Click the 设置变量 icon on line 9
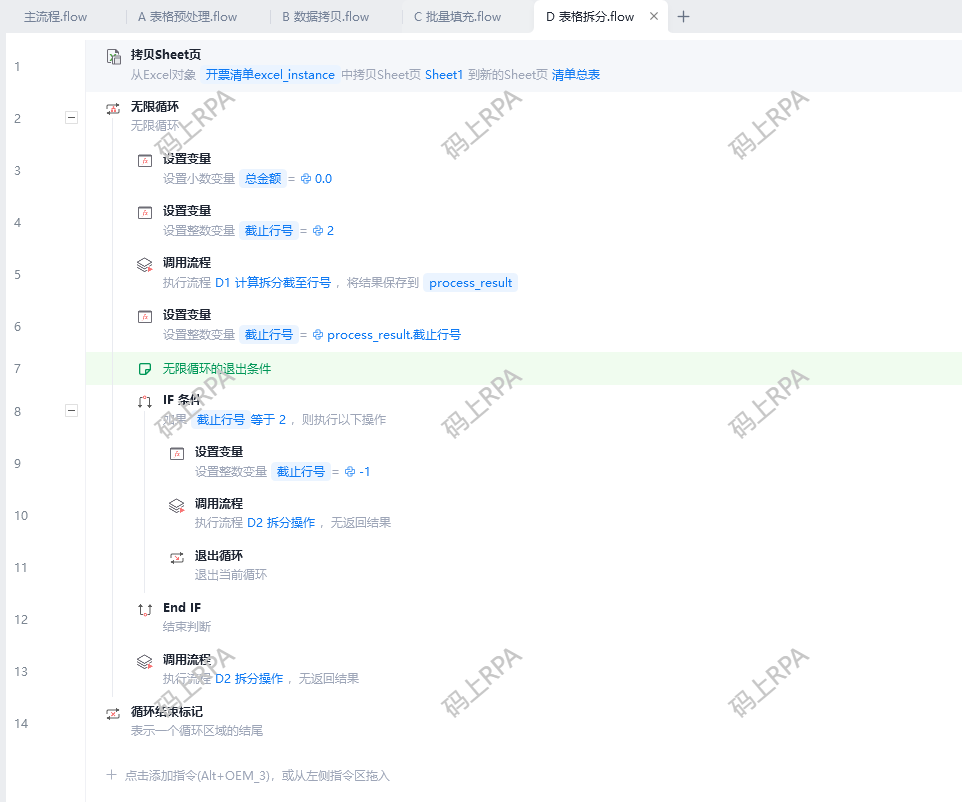The width and height of the screenshot is (962, 802). pyautogui.click(x=177, y=454)
